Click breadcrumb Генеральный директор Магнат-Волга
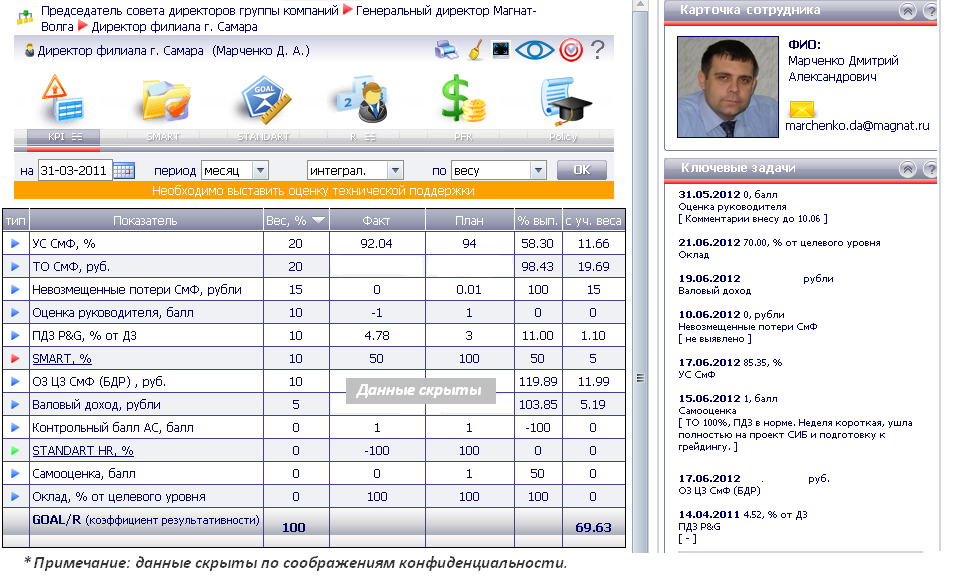The width and height of the screenshot is (962, 577). pyautogui.click(x=288, y=18)
